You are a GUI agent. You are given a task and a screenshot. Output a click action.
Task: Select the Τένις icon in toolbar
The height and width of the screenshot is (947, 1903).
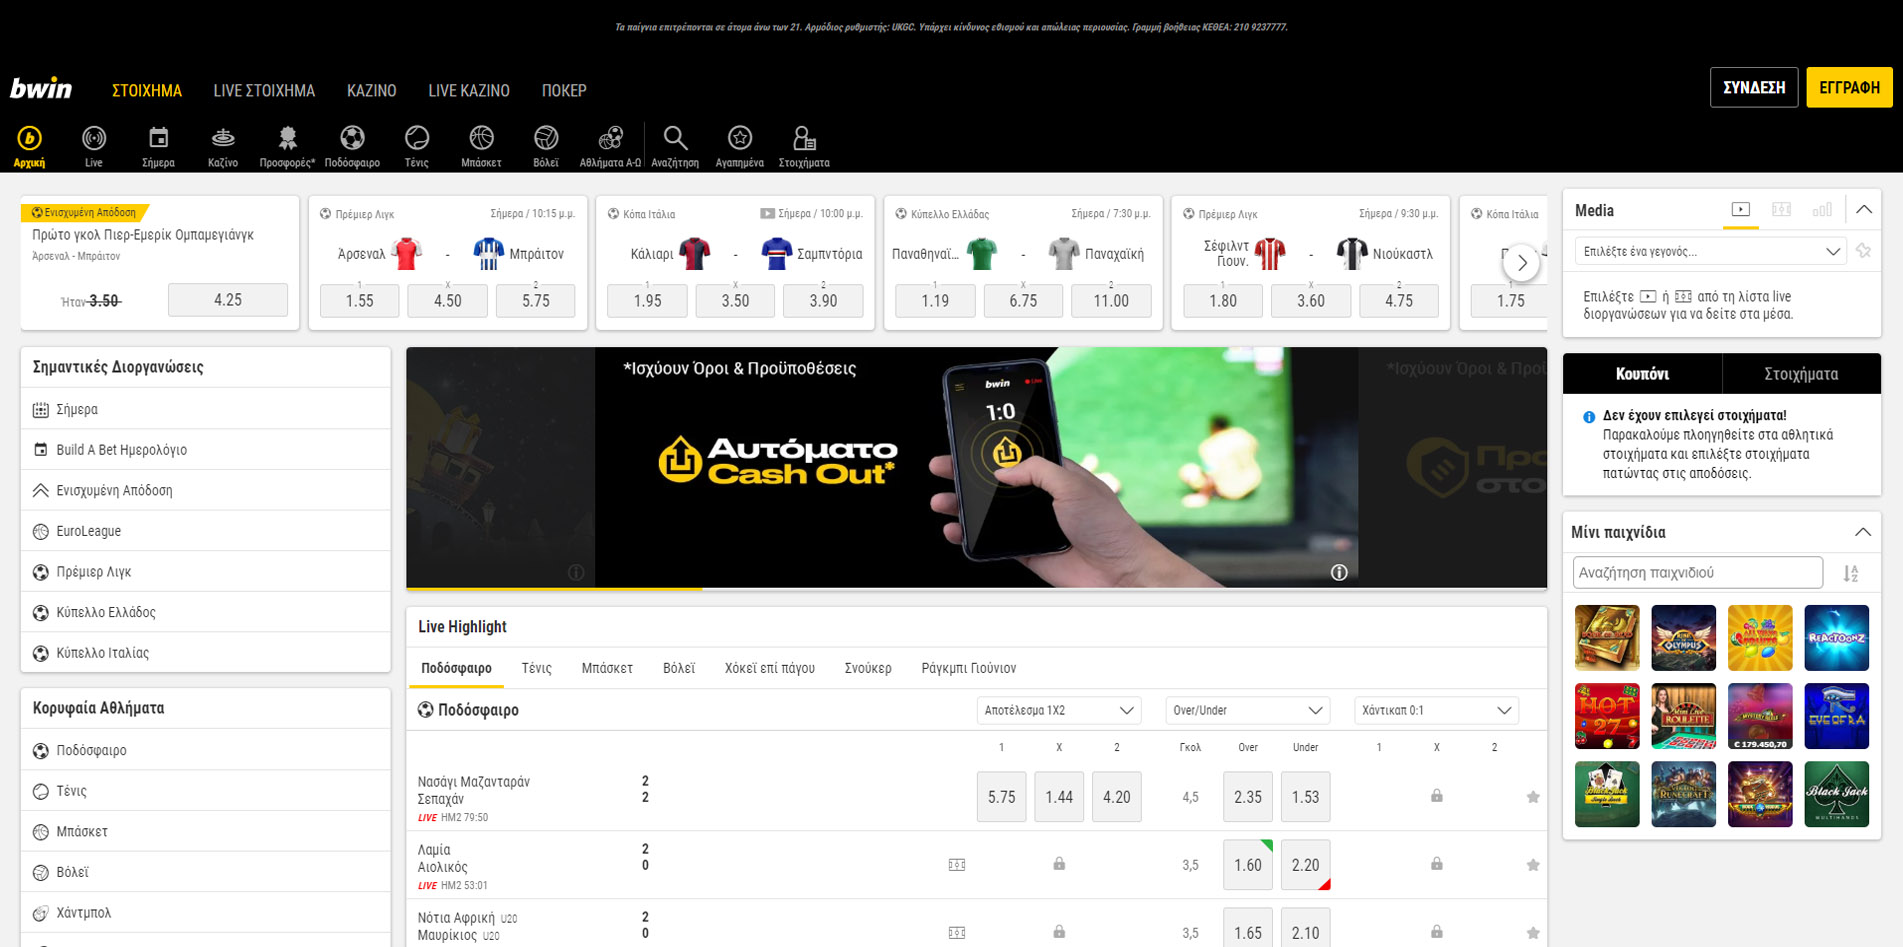417,146
